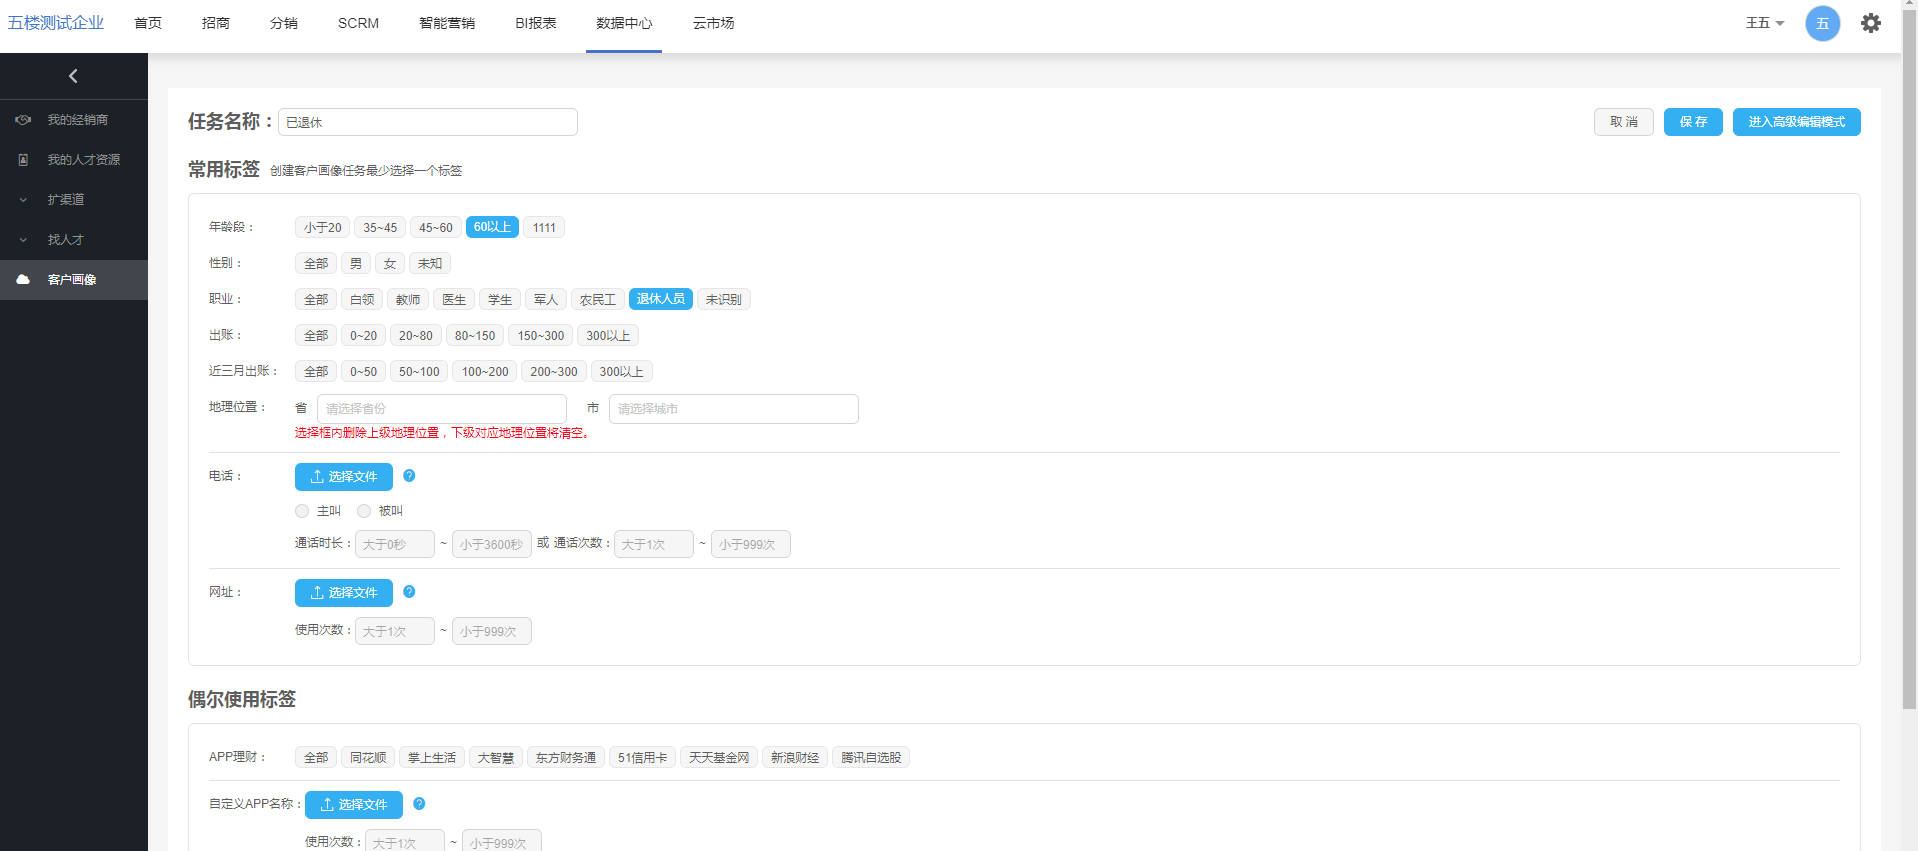Expand the 扩渠道 sidebar section
The image size is (1918, 851).
click(x=66, y=200)
